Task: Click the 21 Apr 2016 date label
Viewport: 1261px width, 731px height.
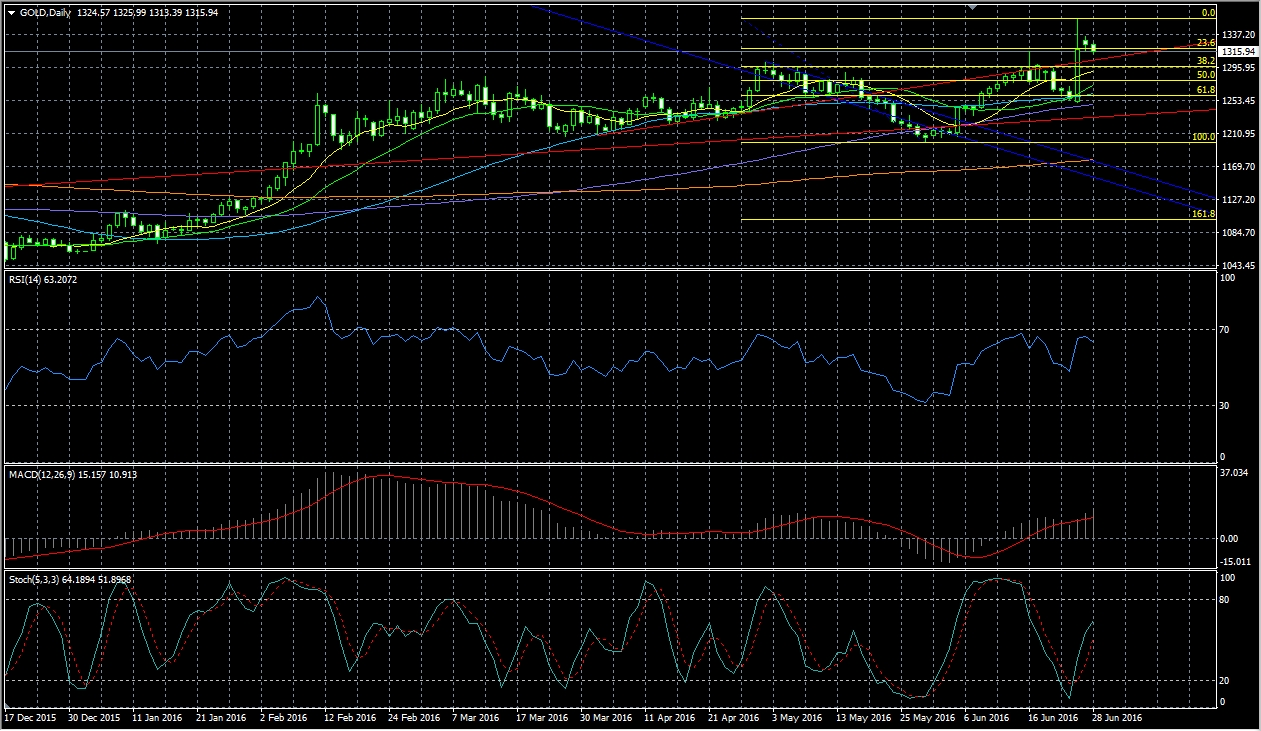Action: [733, 718]
